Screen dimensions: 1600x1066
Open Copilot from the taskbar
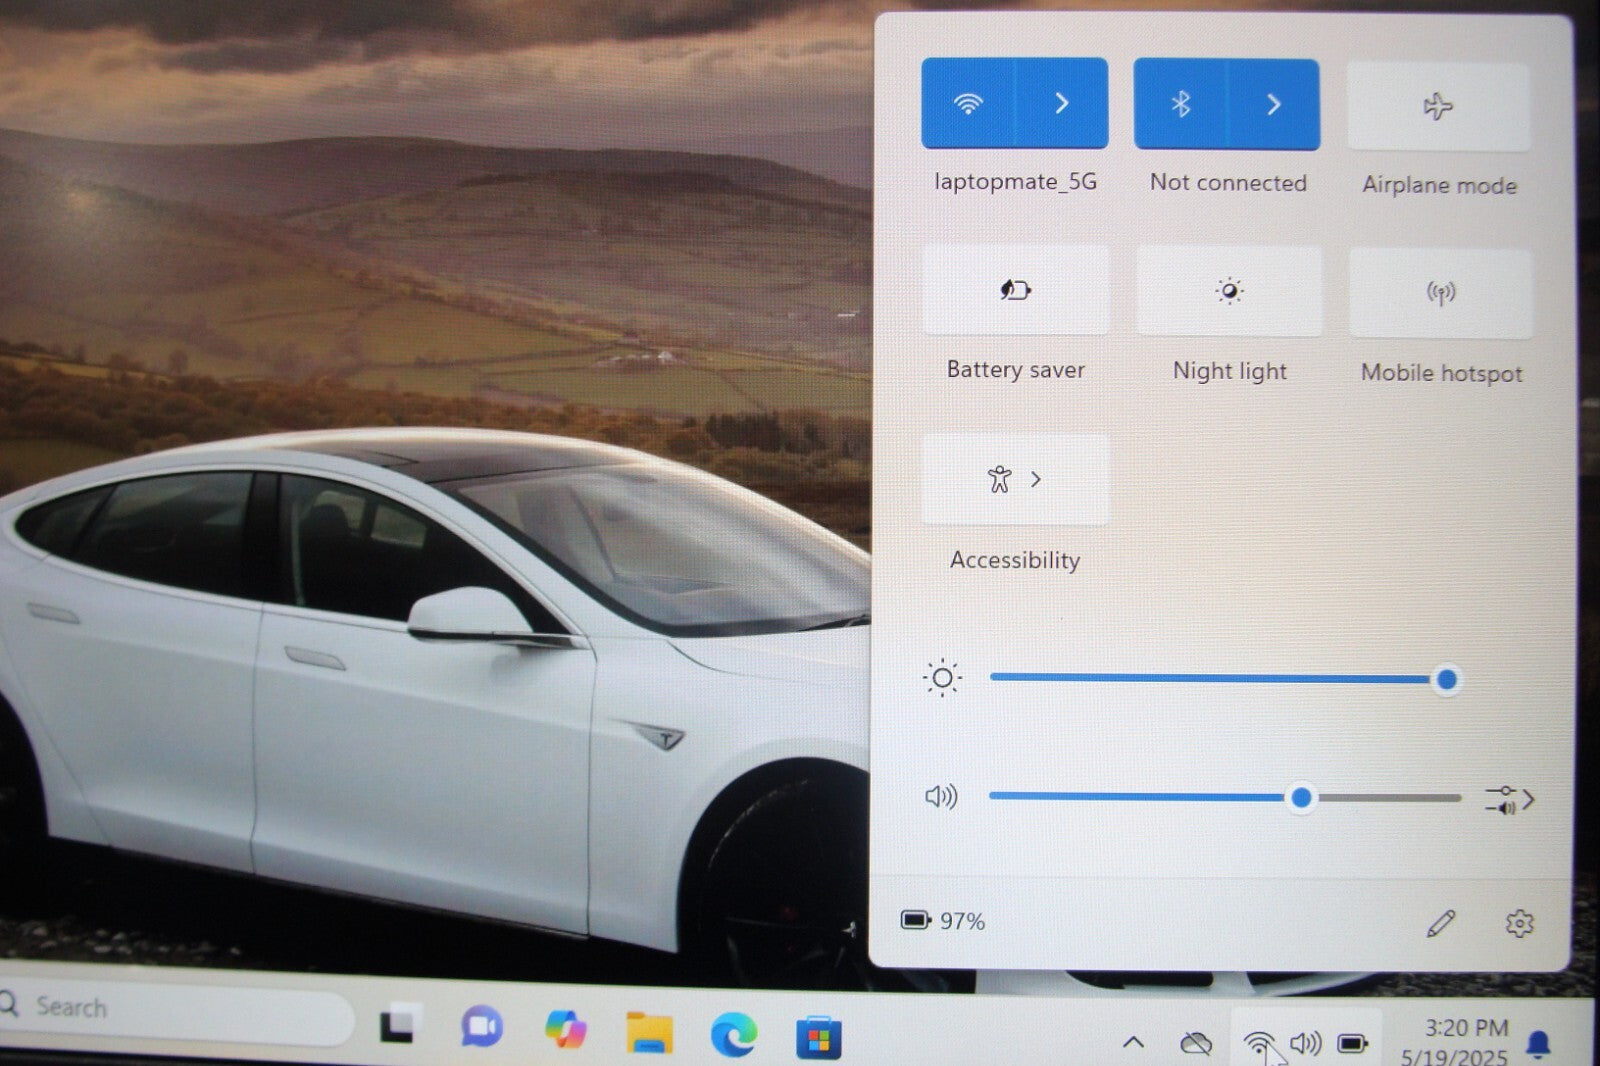click(565, 1029)
